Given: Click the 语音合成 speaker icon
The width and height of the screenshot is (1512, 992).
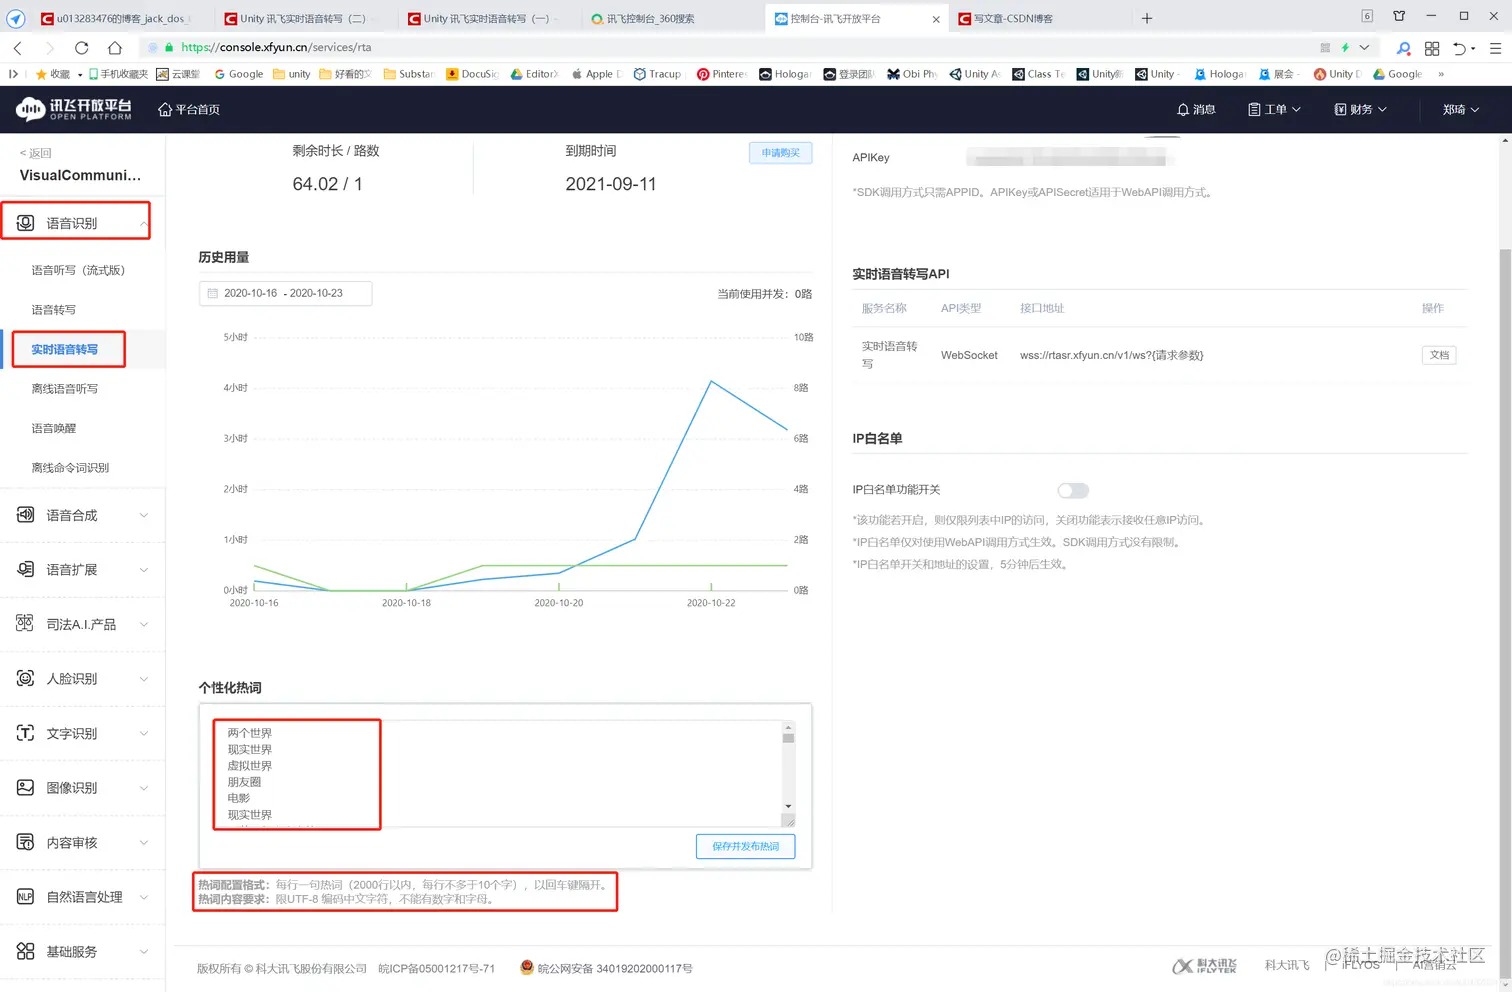Looking at the screenshot, I should (26, 515).
